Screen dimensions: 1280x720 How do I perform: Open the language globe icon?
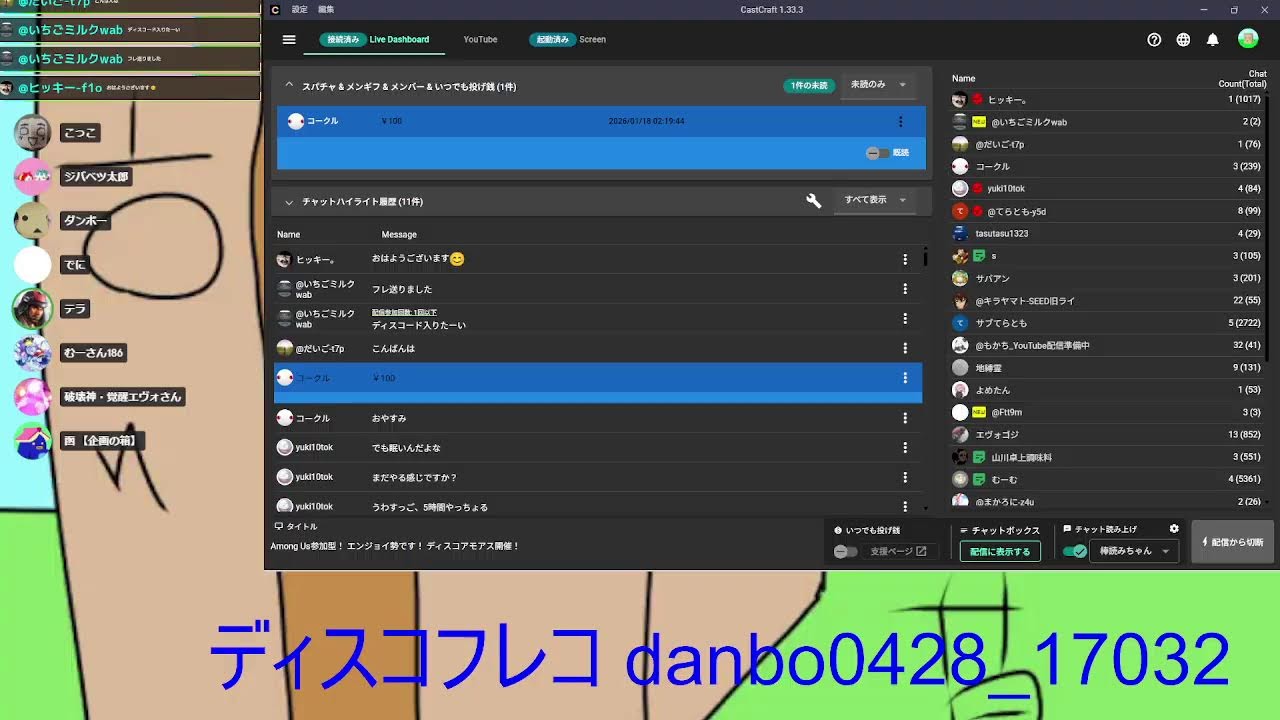tap(1183, 40)
